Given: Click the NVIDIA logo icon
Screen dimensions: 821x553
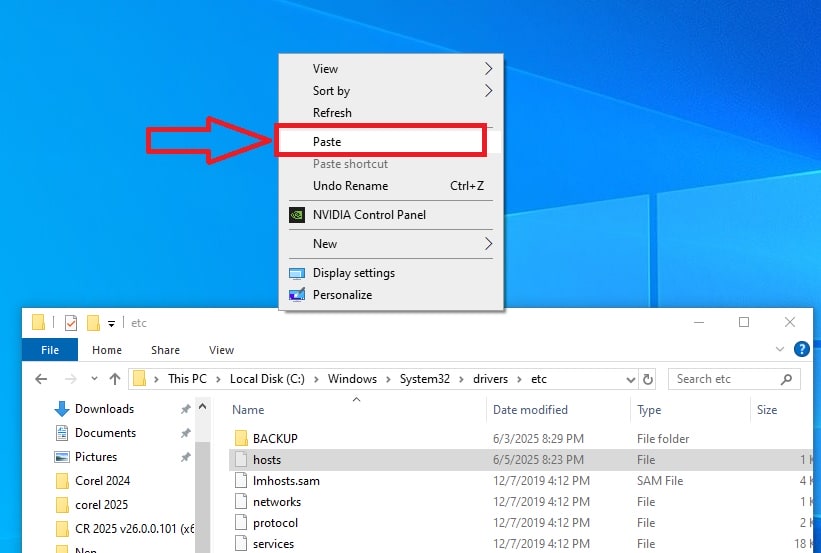Looking at the screenshot, I should (297, 215).
